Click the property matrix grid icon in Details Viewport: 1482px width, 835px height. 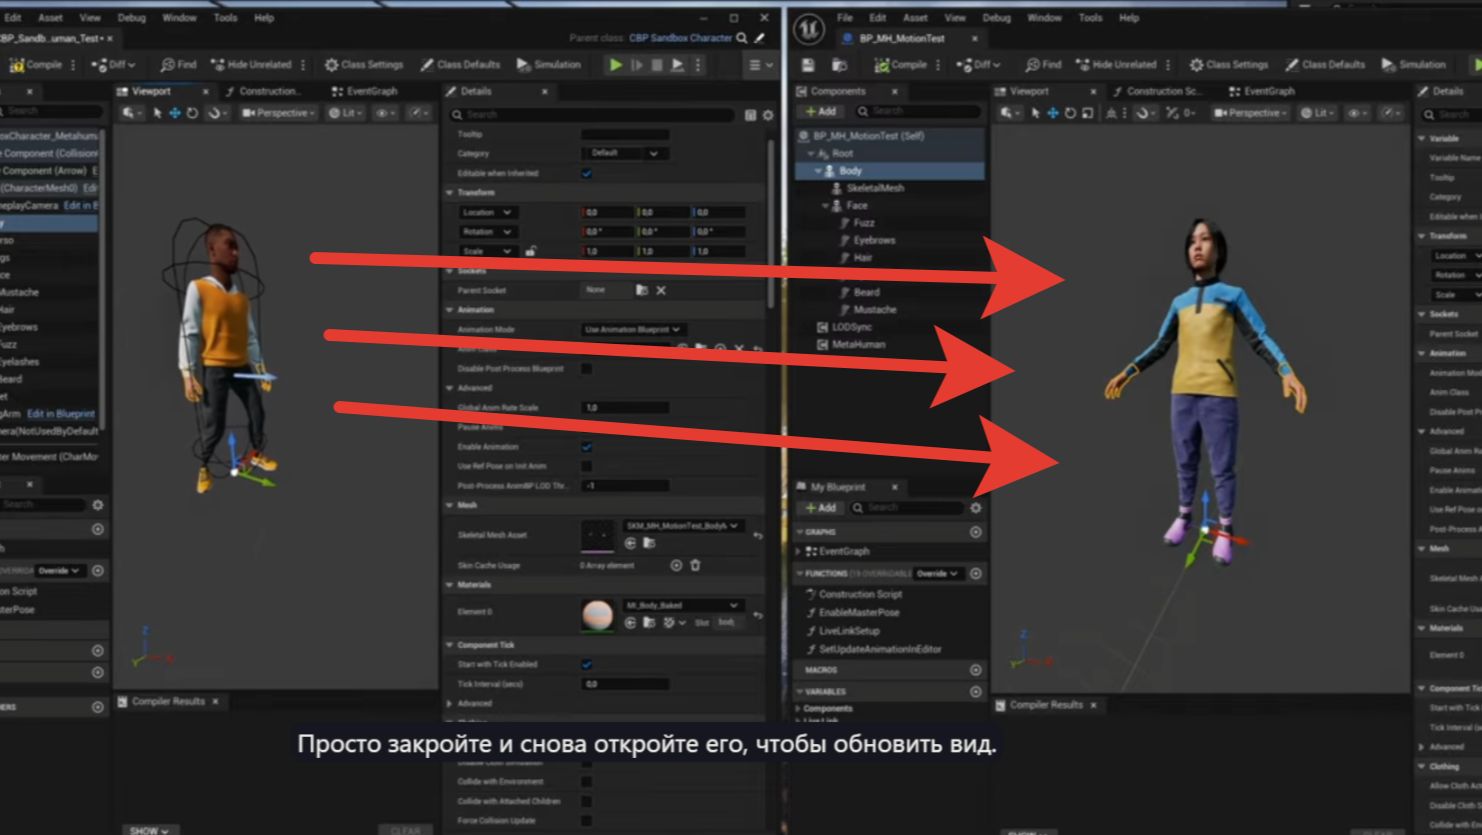coord(750,115)
